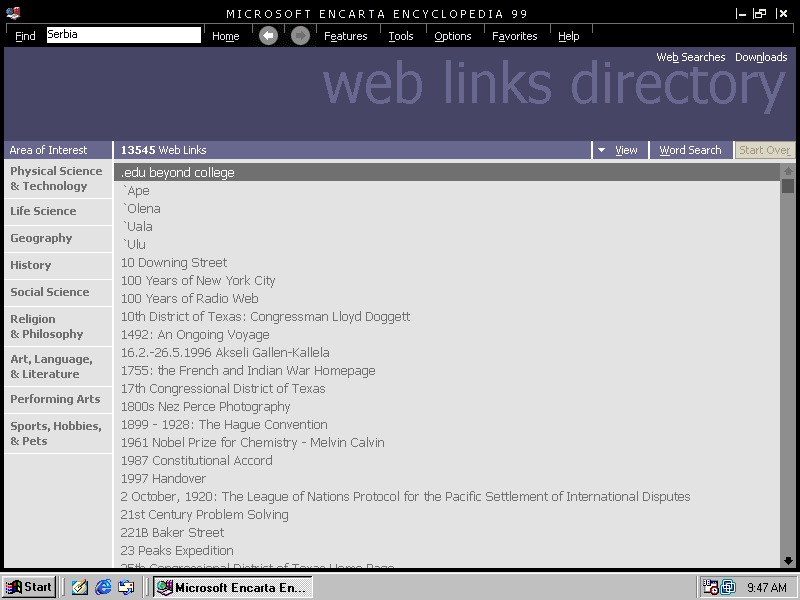The width and height of the screenshot is (800, 600).
Task: Click the scroll down arrow of the list
Action: 788,561
